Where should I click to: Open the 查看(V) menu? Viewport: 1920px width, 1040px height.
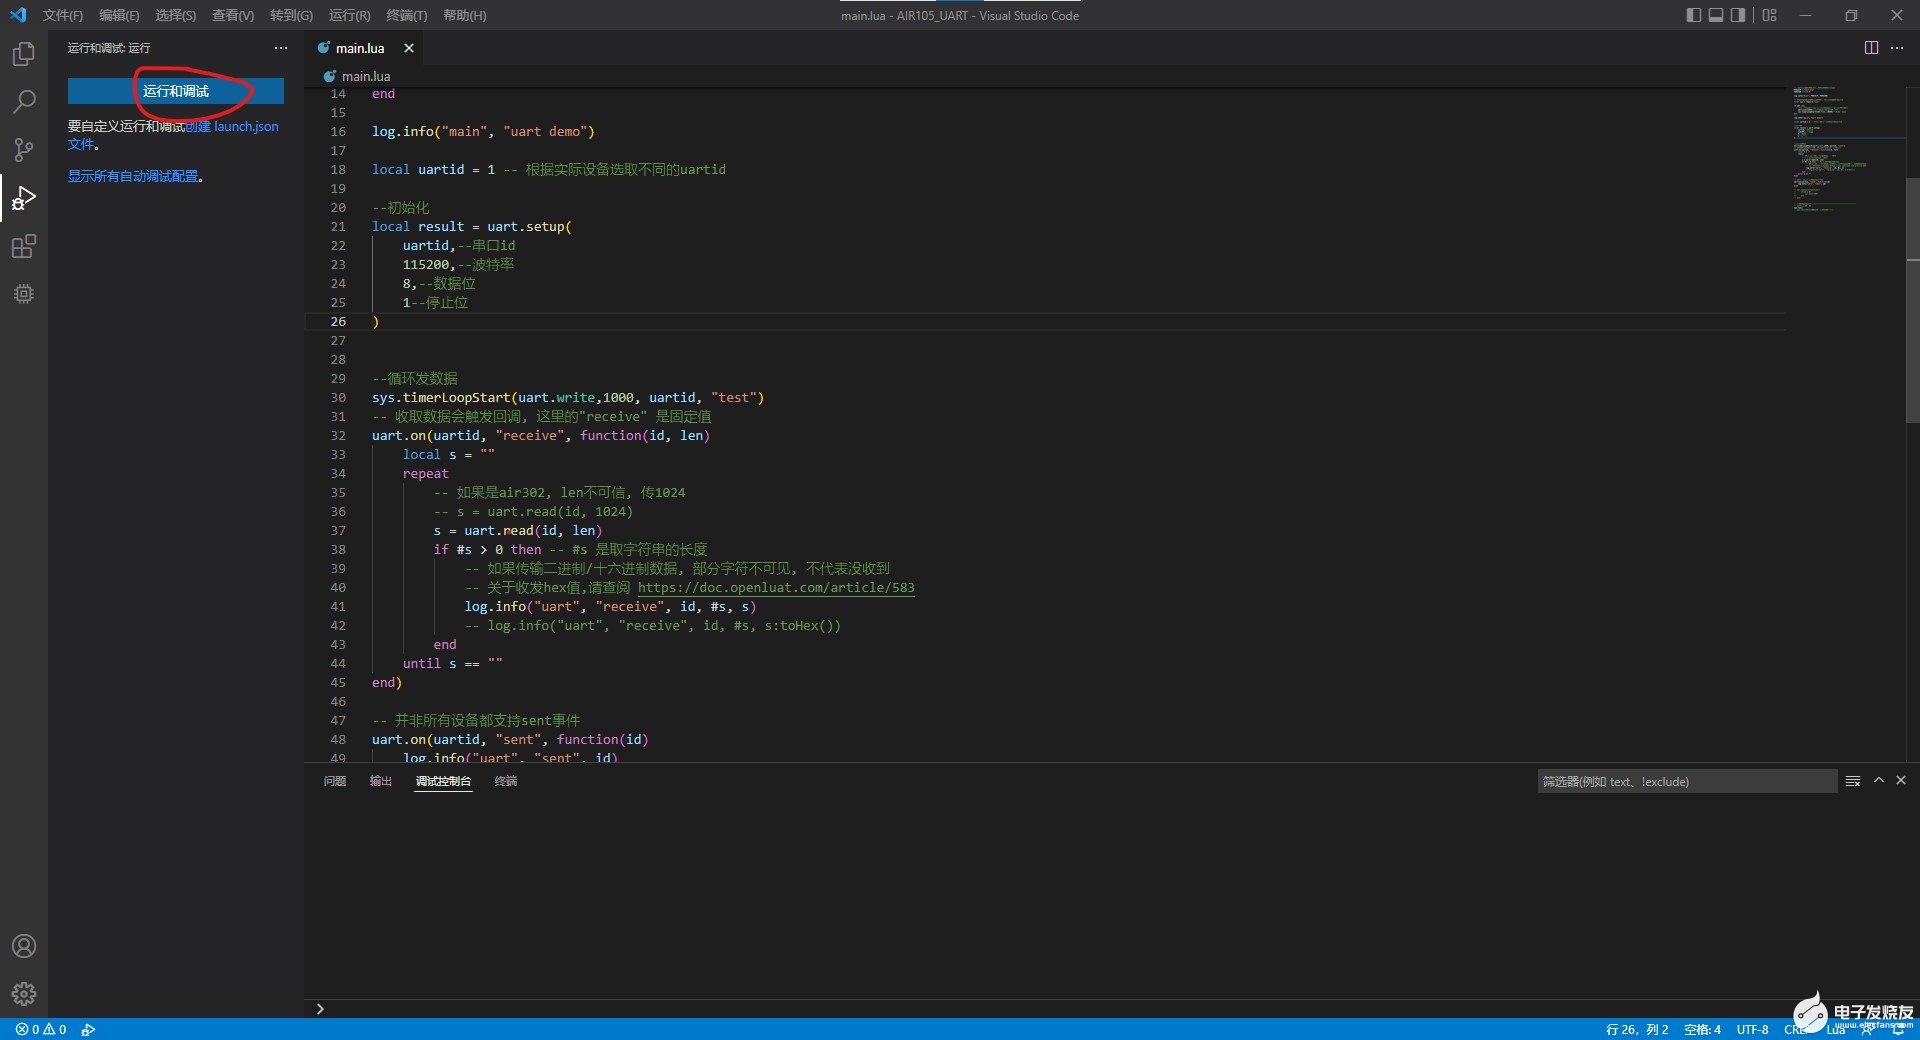click(233, 15)
